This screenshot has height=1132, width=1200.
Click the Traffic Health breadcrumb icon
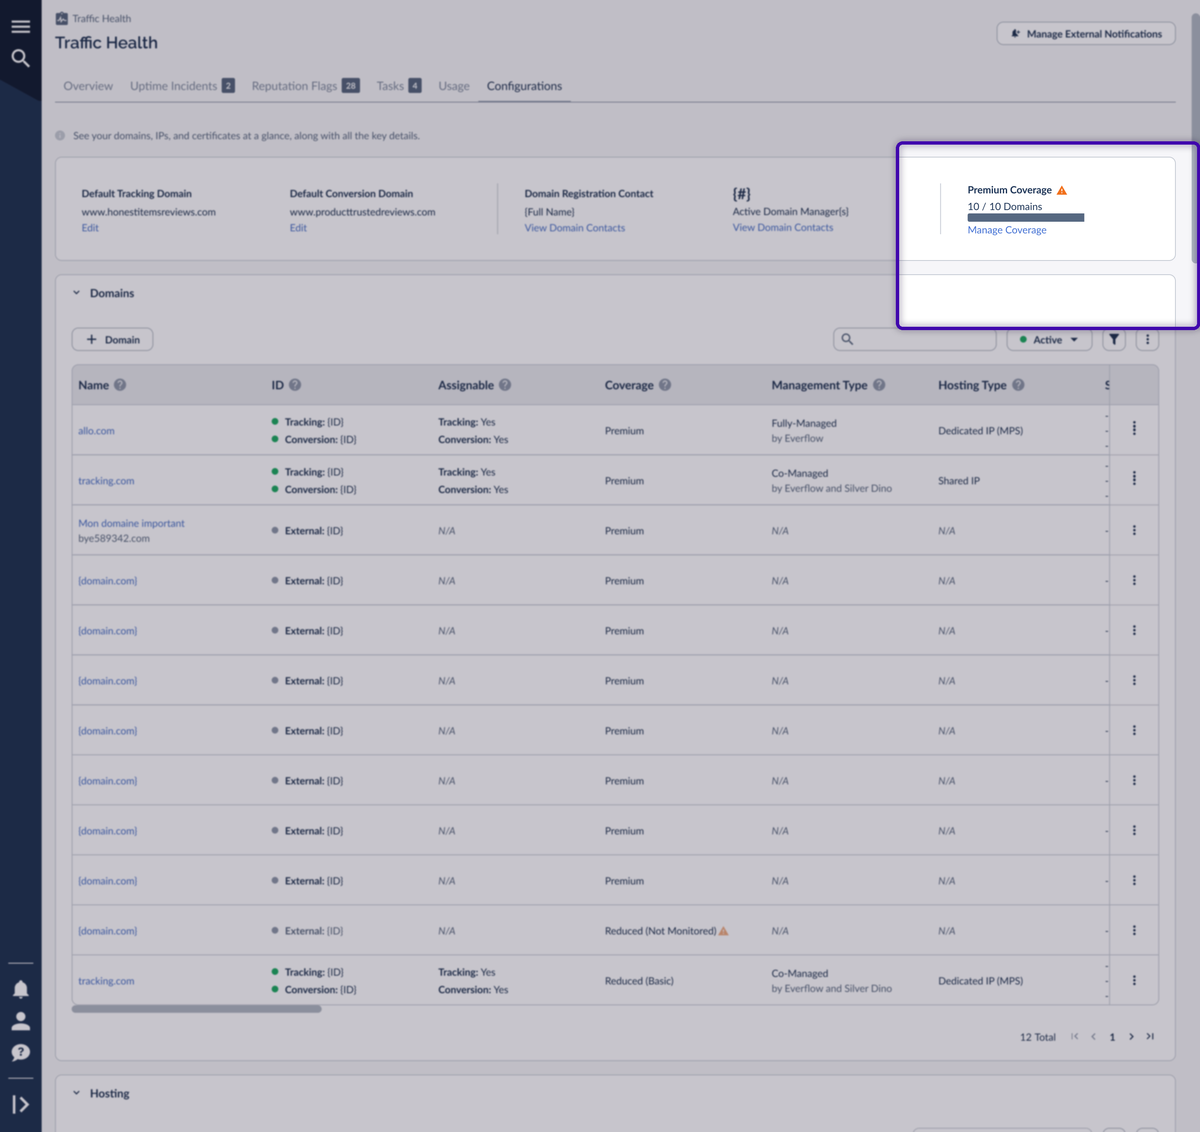click(x=62, y=18)
